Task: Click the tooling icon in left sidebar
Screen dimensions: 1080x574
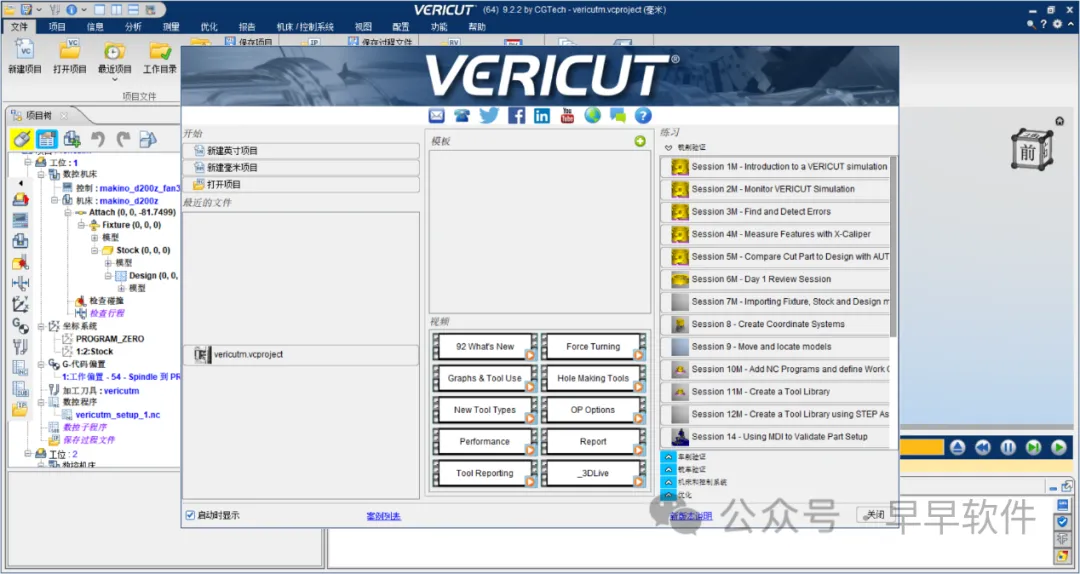Action: [20, 346]
